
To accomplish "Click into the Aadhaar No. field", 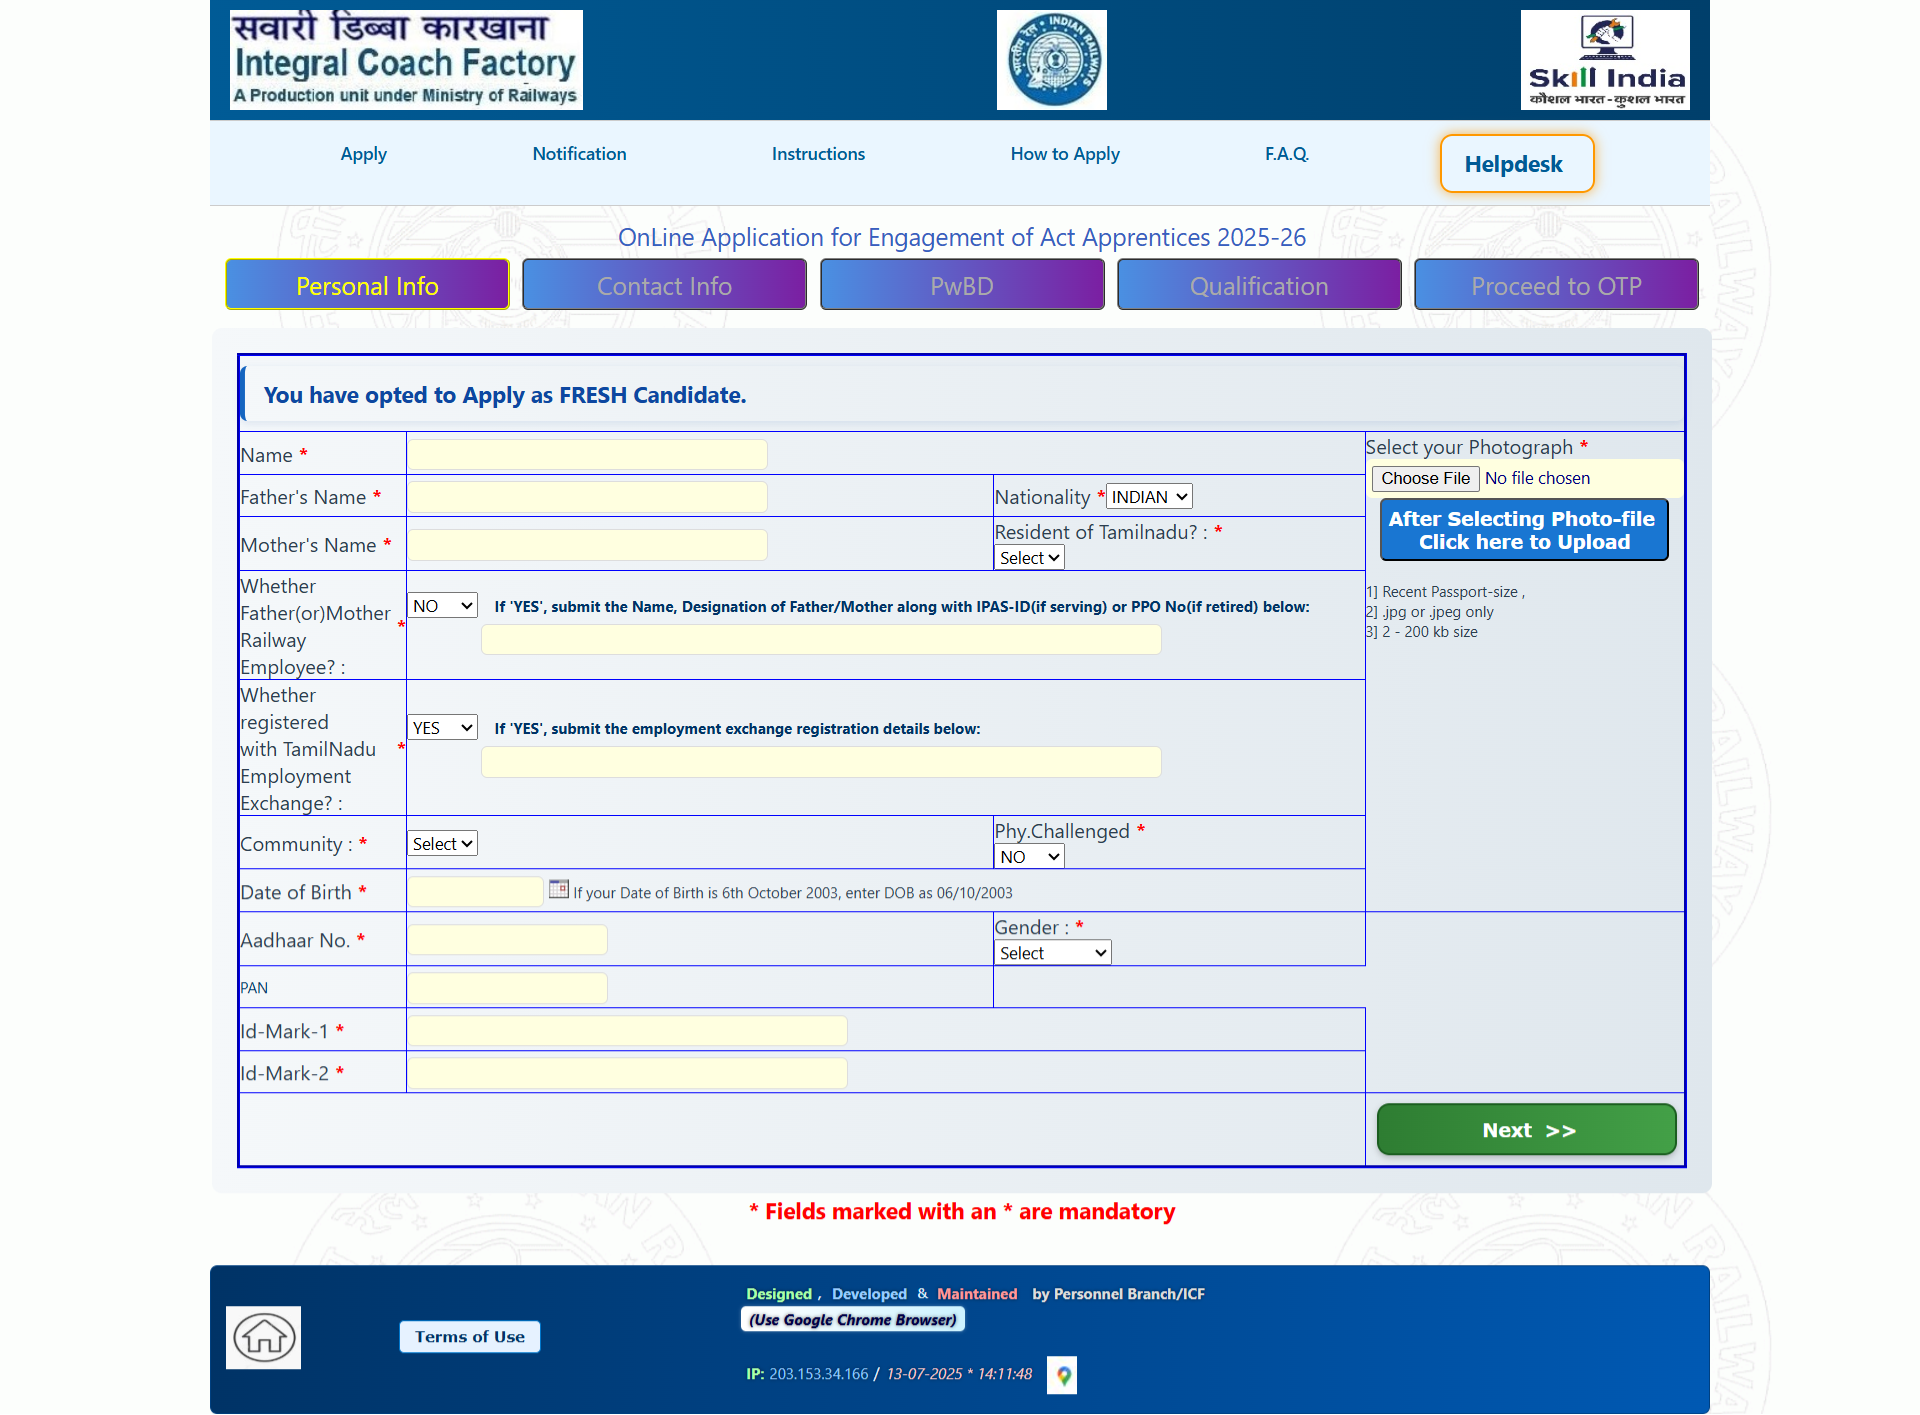I will point(508,940).
